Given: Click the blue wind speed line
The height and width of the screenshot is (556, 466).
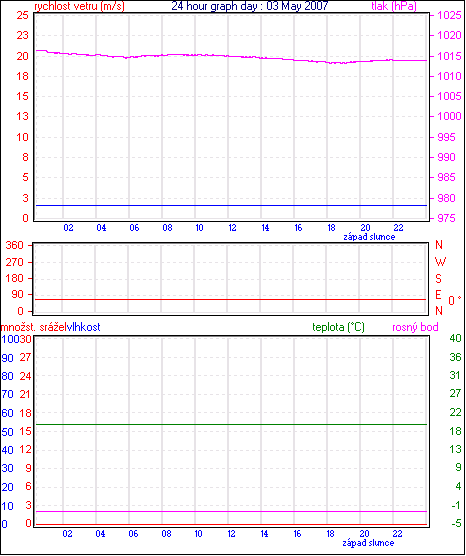Looking at the screenshot, I should pyautogui.click(x=231, y=205).
